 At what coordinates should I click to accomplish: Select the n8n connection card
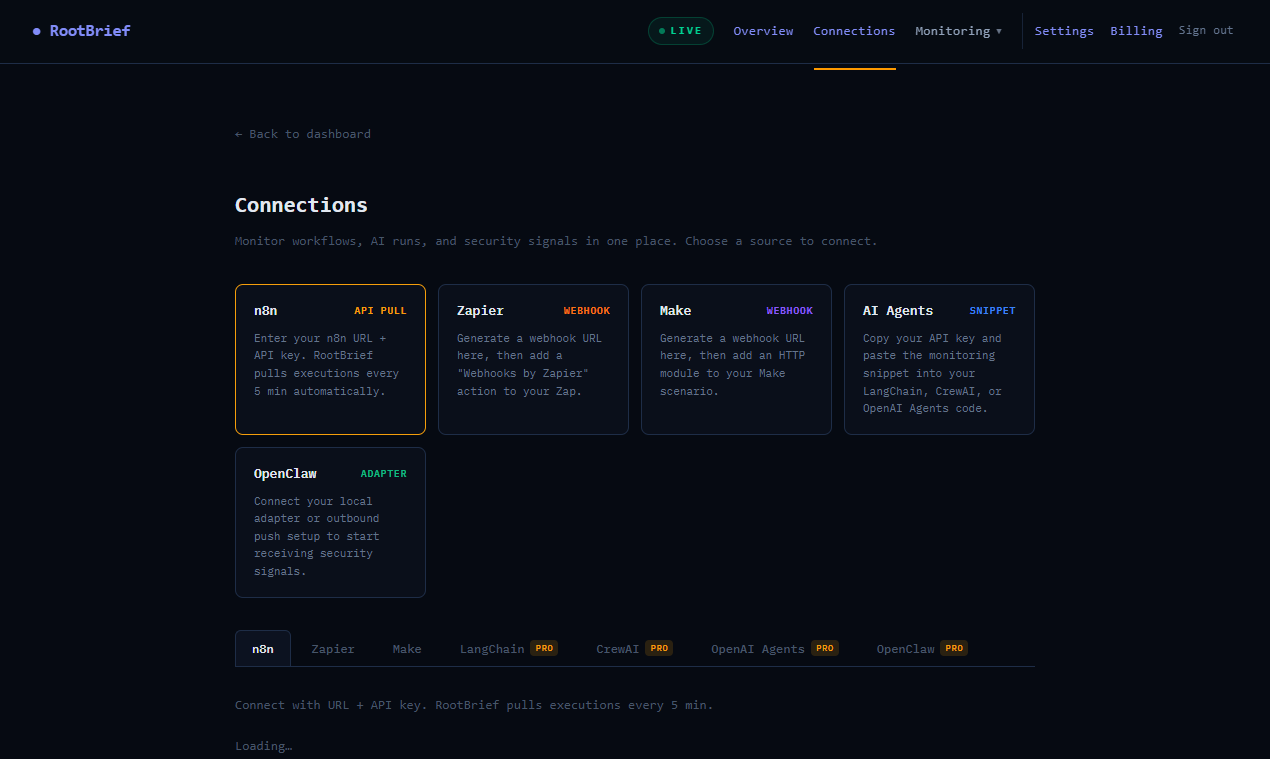[330, 359]
